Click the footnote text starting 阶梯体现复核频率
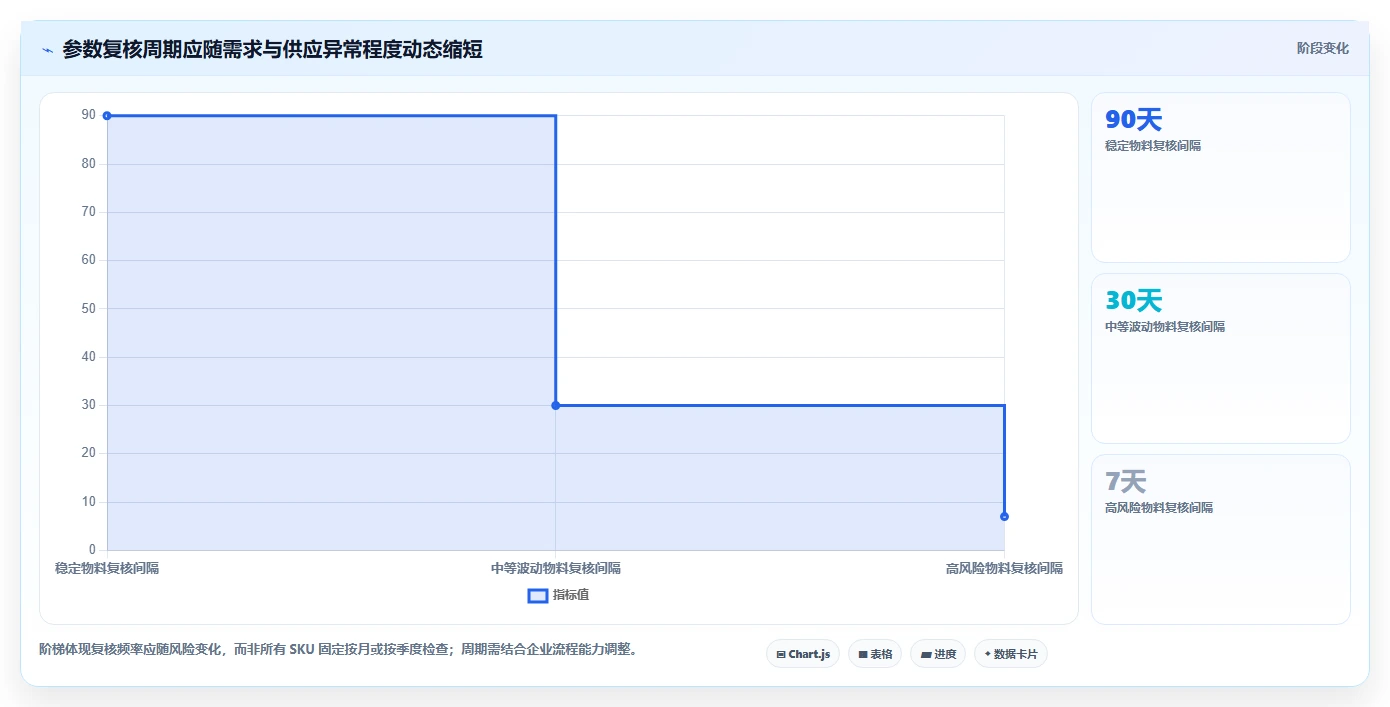The width and height of the screenshot is (1390, 707). (338, 649)
